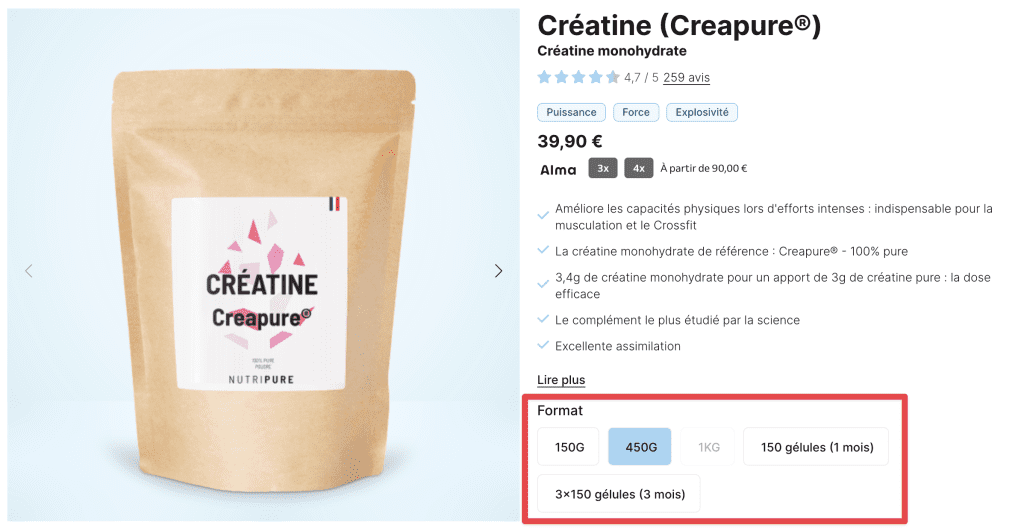
Task: Click the French flag on the pouch label
Action: (334, 204)
